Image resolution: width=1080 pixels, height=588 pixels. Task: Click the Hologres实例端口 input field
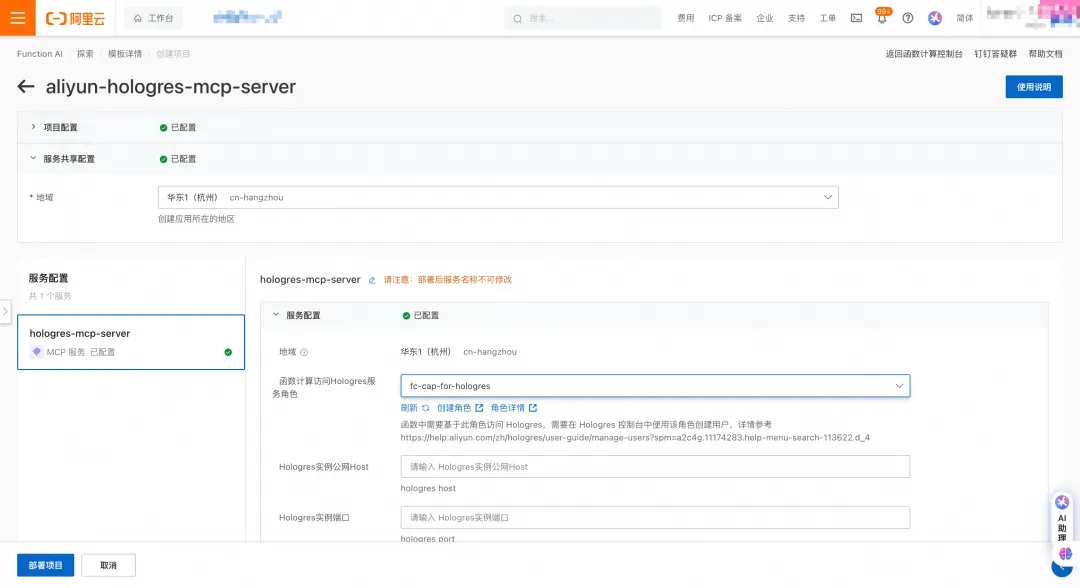coord(655,518)
